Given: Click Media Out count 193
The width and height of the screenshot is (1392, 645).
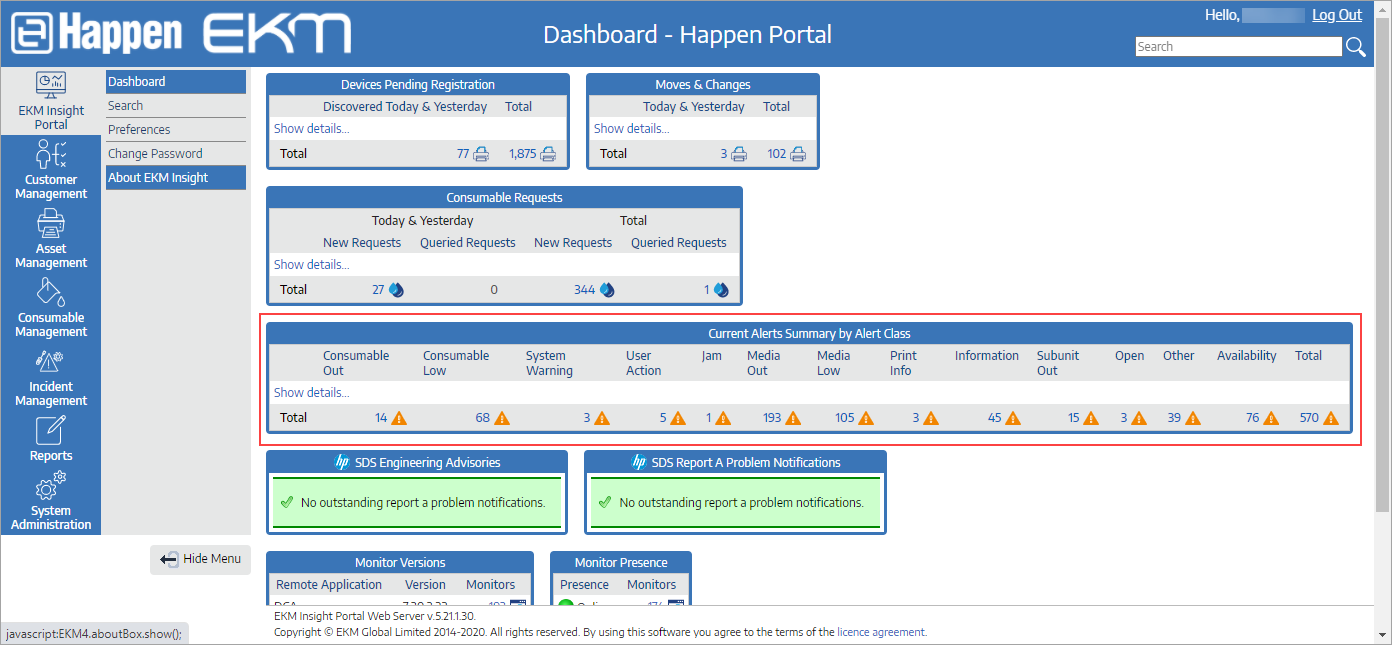Looking at the screenshot, I should [x=771, y=418].
